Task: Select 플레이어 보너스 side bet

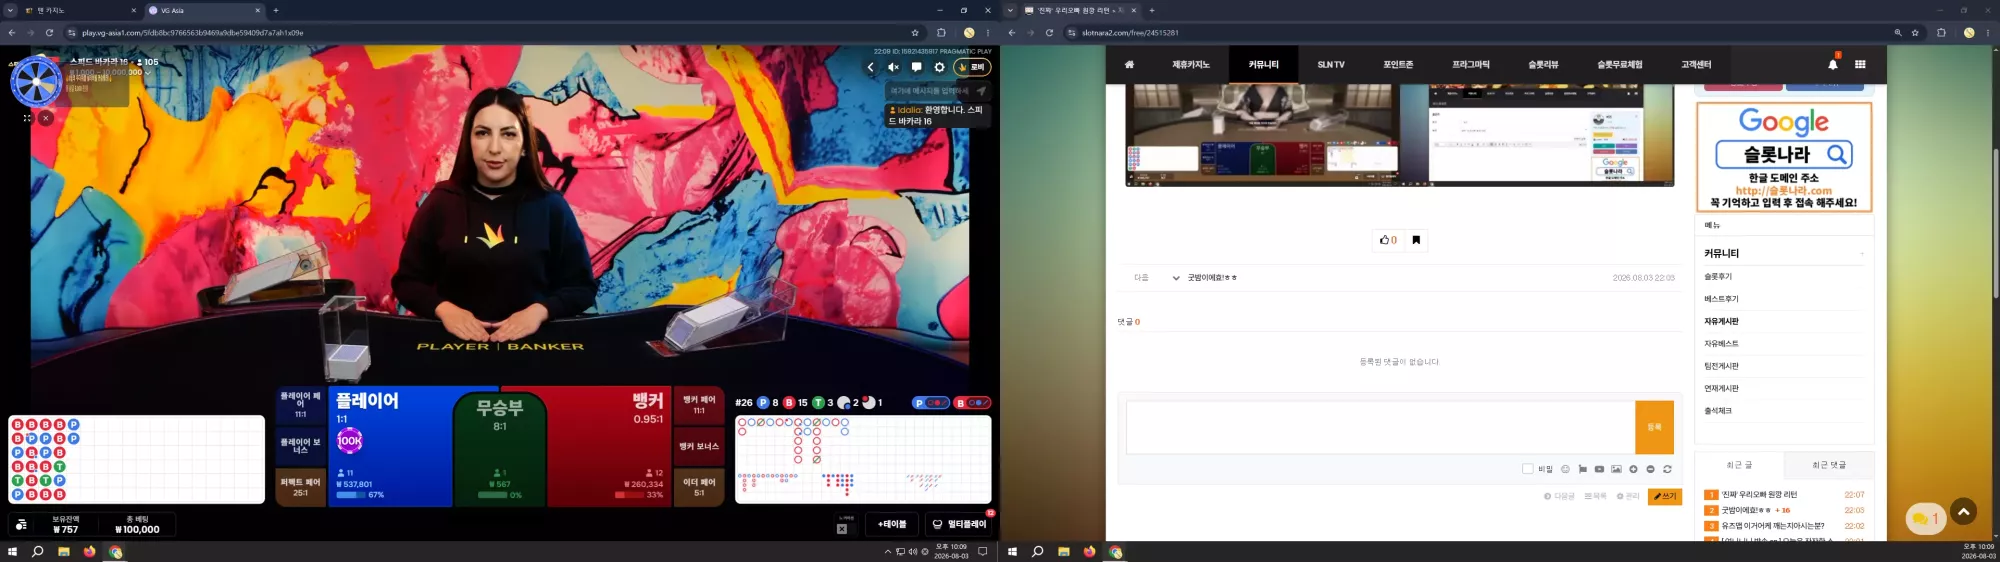Action: [300, 446]
